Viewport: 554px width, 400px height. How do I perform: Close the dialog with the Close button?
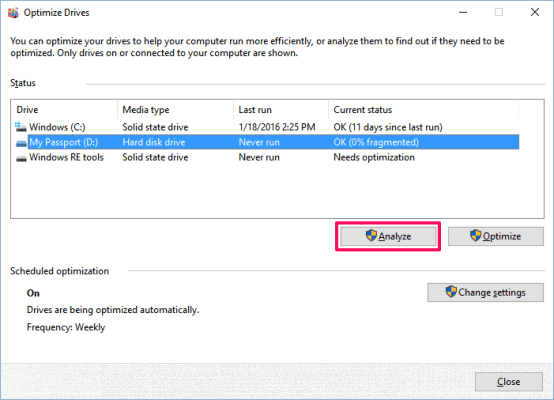[x=508, y=382]
